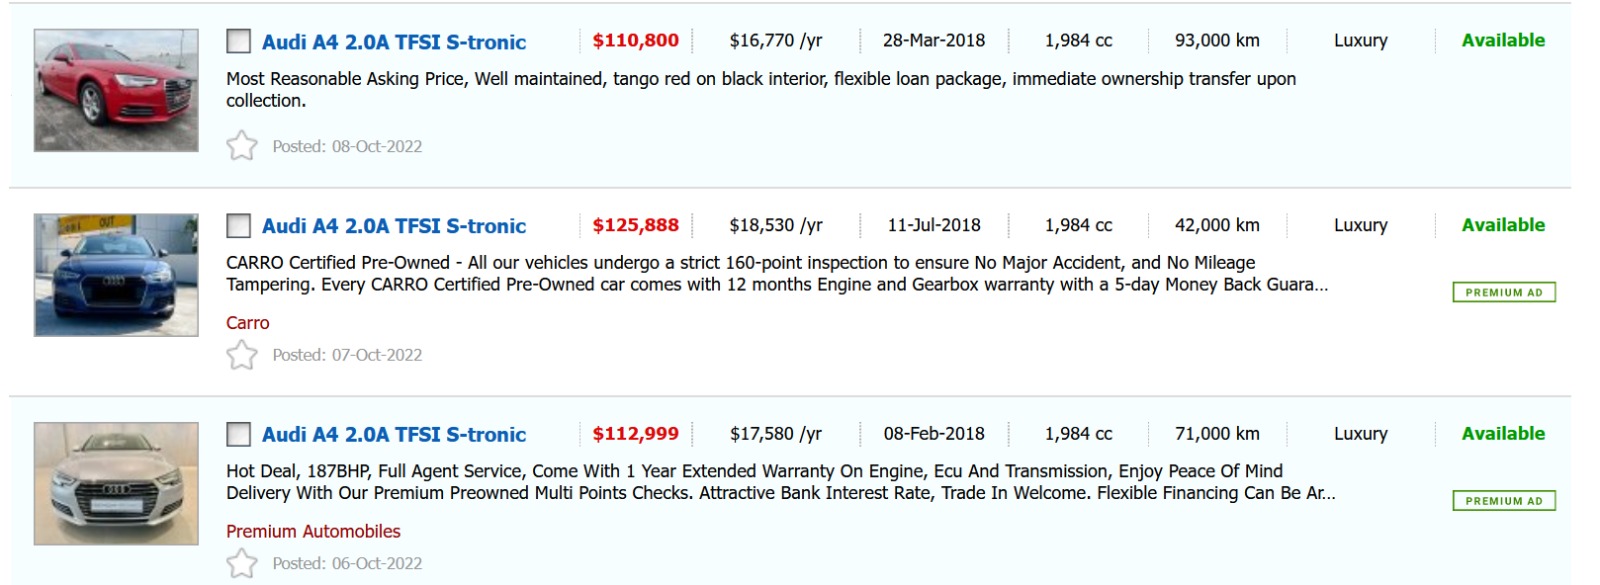Star the listing posted 06-Oct-2022

pyautogui.click(x=241, y=563)
